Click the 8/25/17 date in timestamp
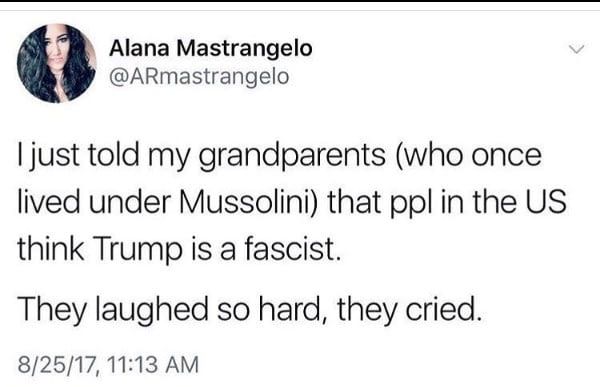 tap(56, 364)
